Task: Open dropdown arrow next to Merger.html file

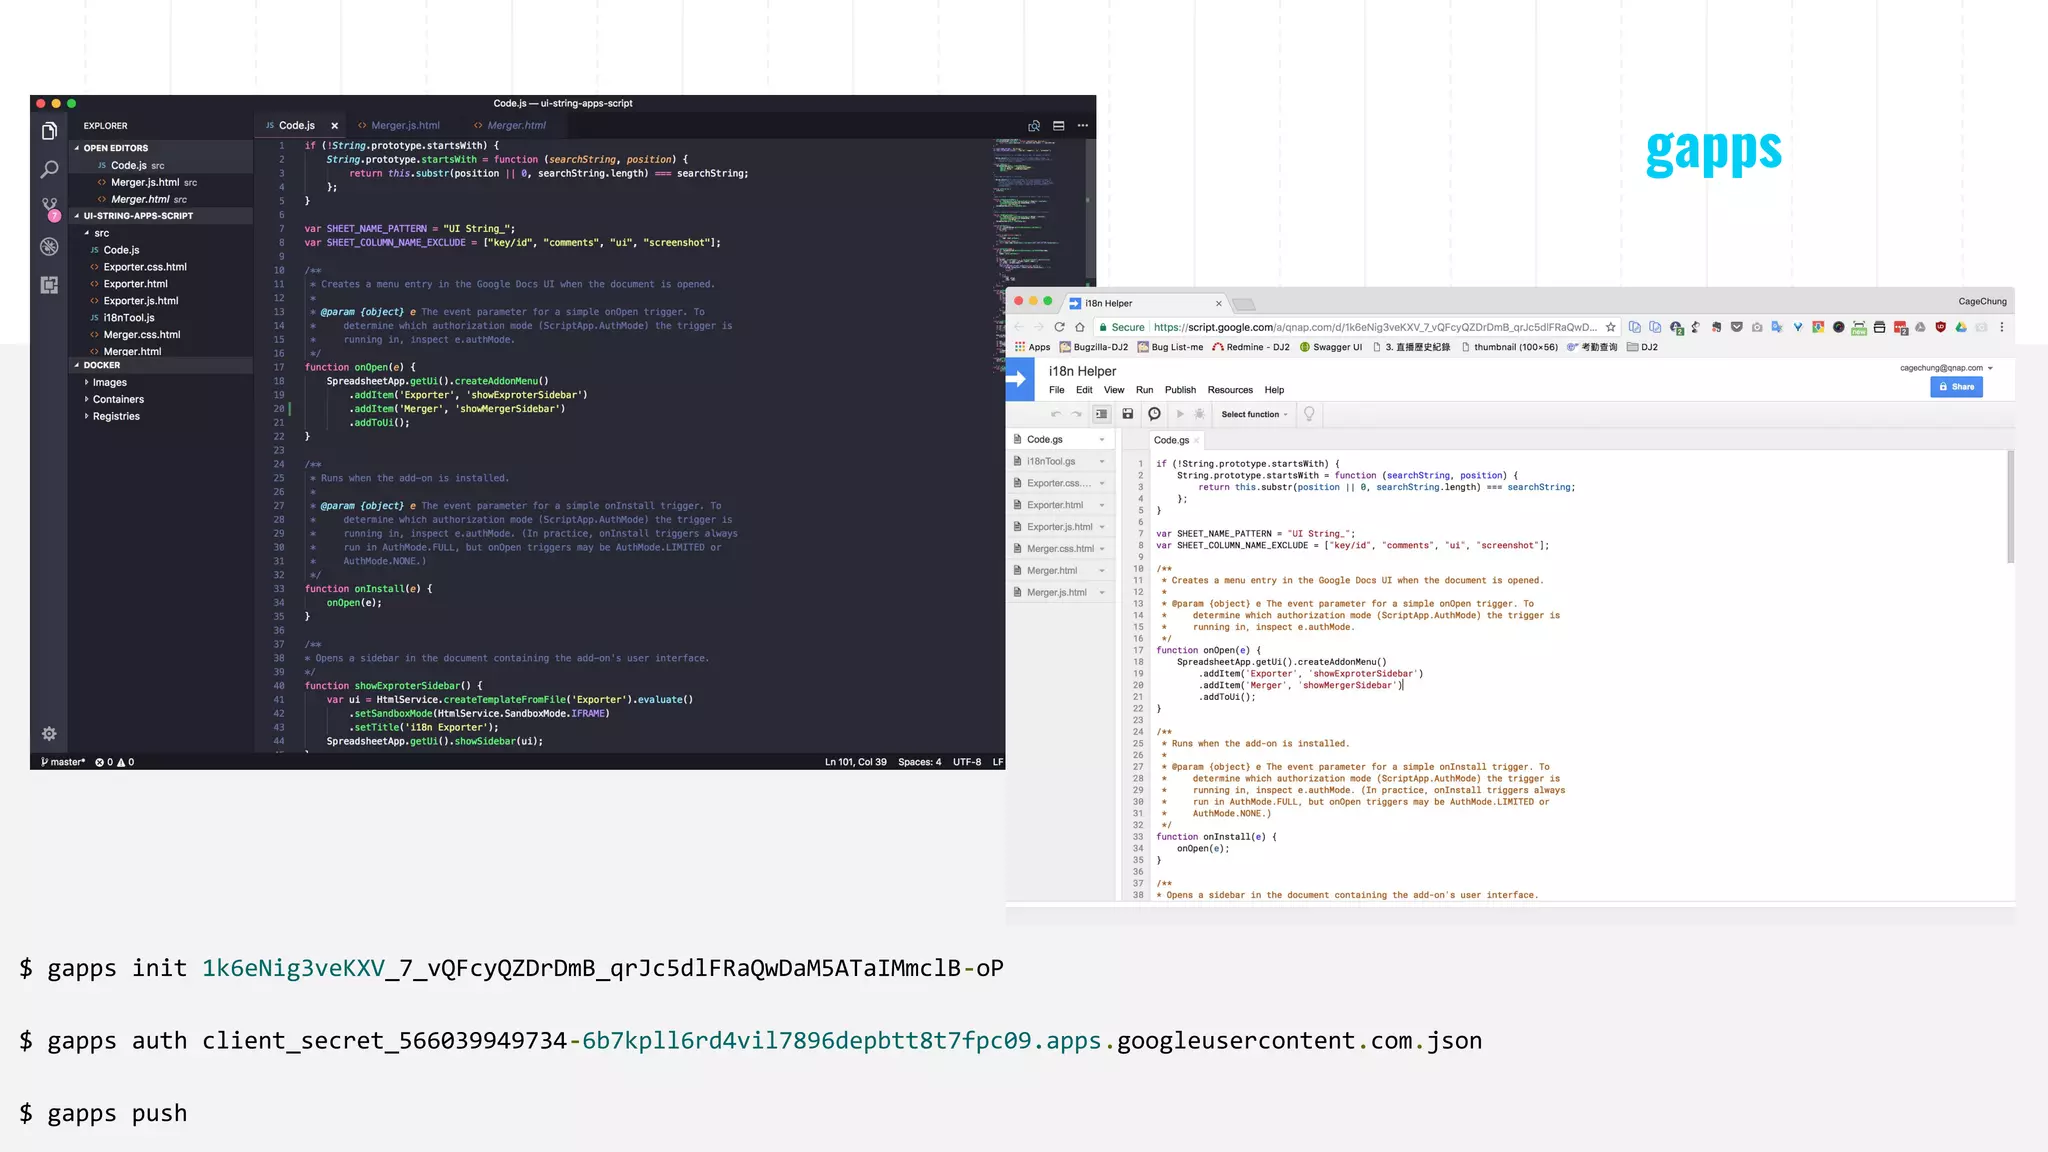Action: click(1102, 571)
